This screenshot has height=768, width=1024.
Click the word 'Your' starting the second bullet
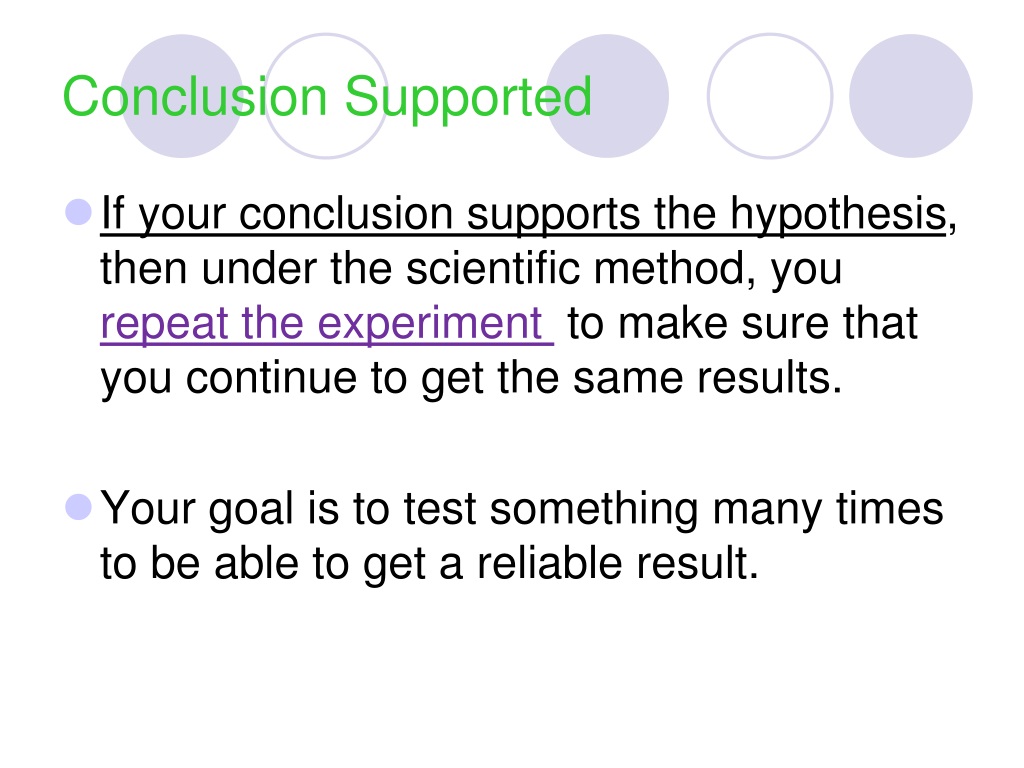pos(148,508)
